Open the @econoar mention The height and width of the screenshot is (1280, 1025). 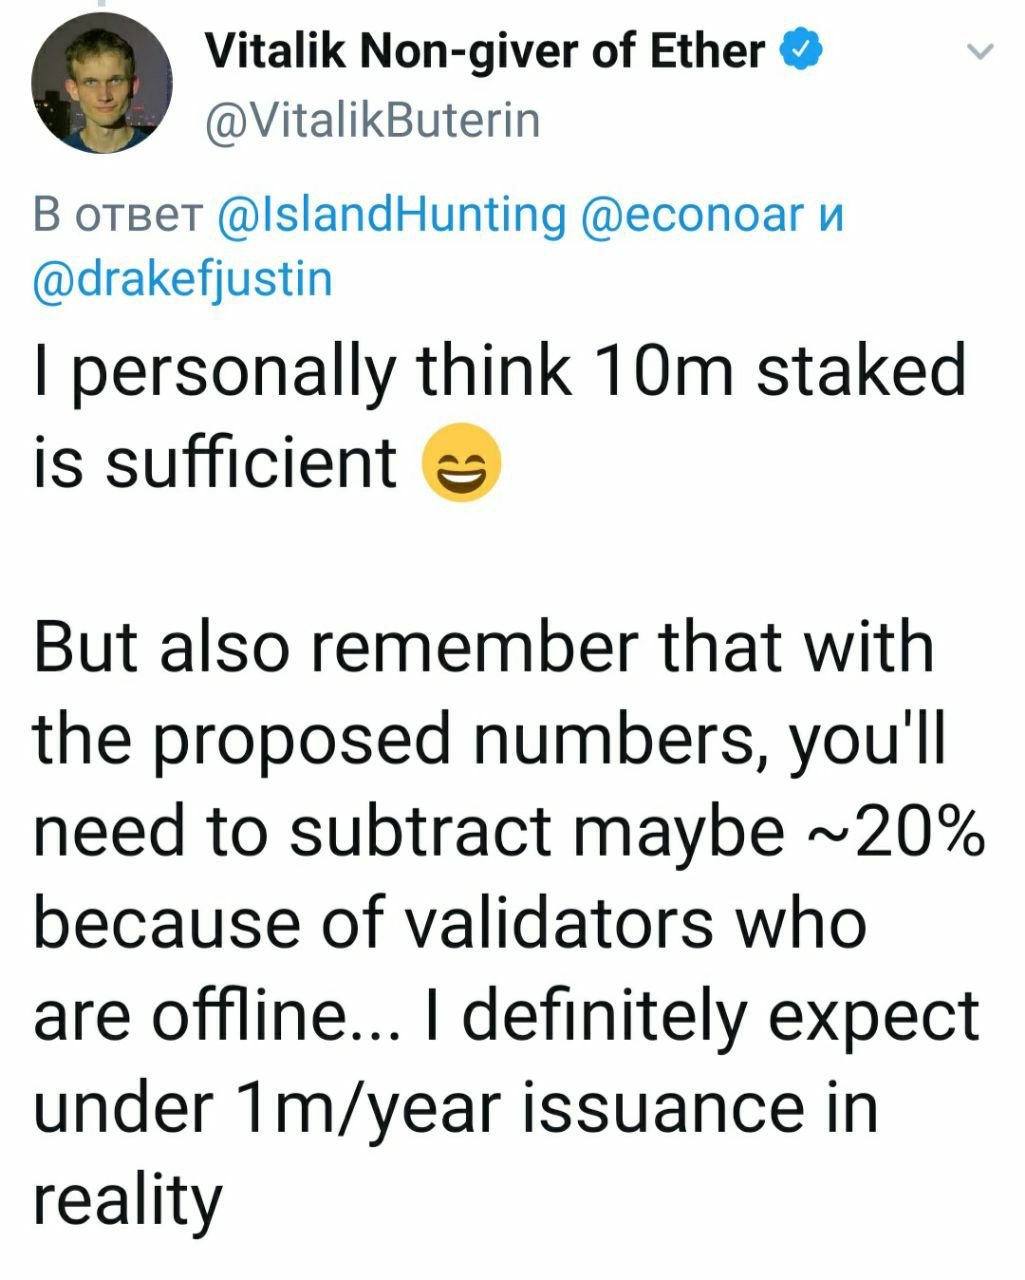[692, 215]
